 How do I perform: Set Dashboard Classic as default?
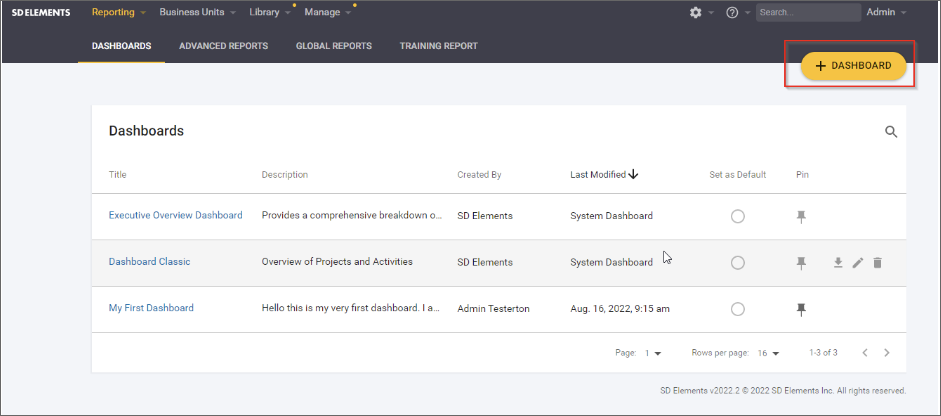pos(737,263)
